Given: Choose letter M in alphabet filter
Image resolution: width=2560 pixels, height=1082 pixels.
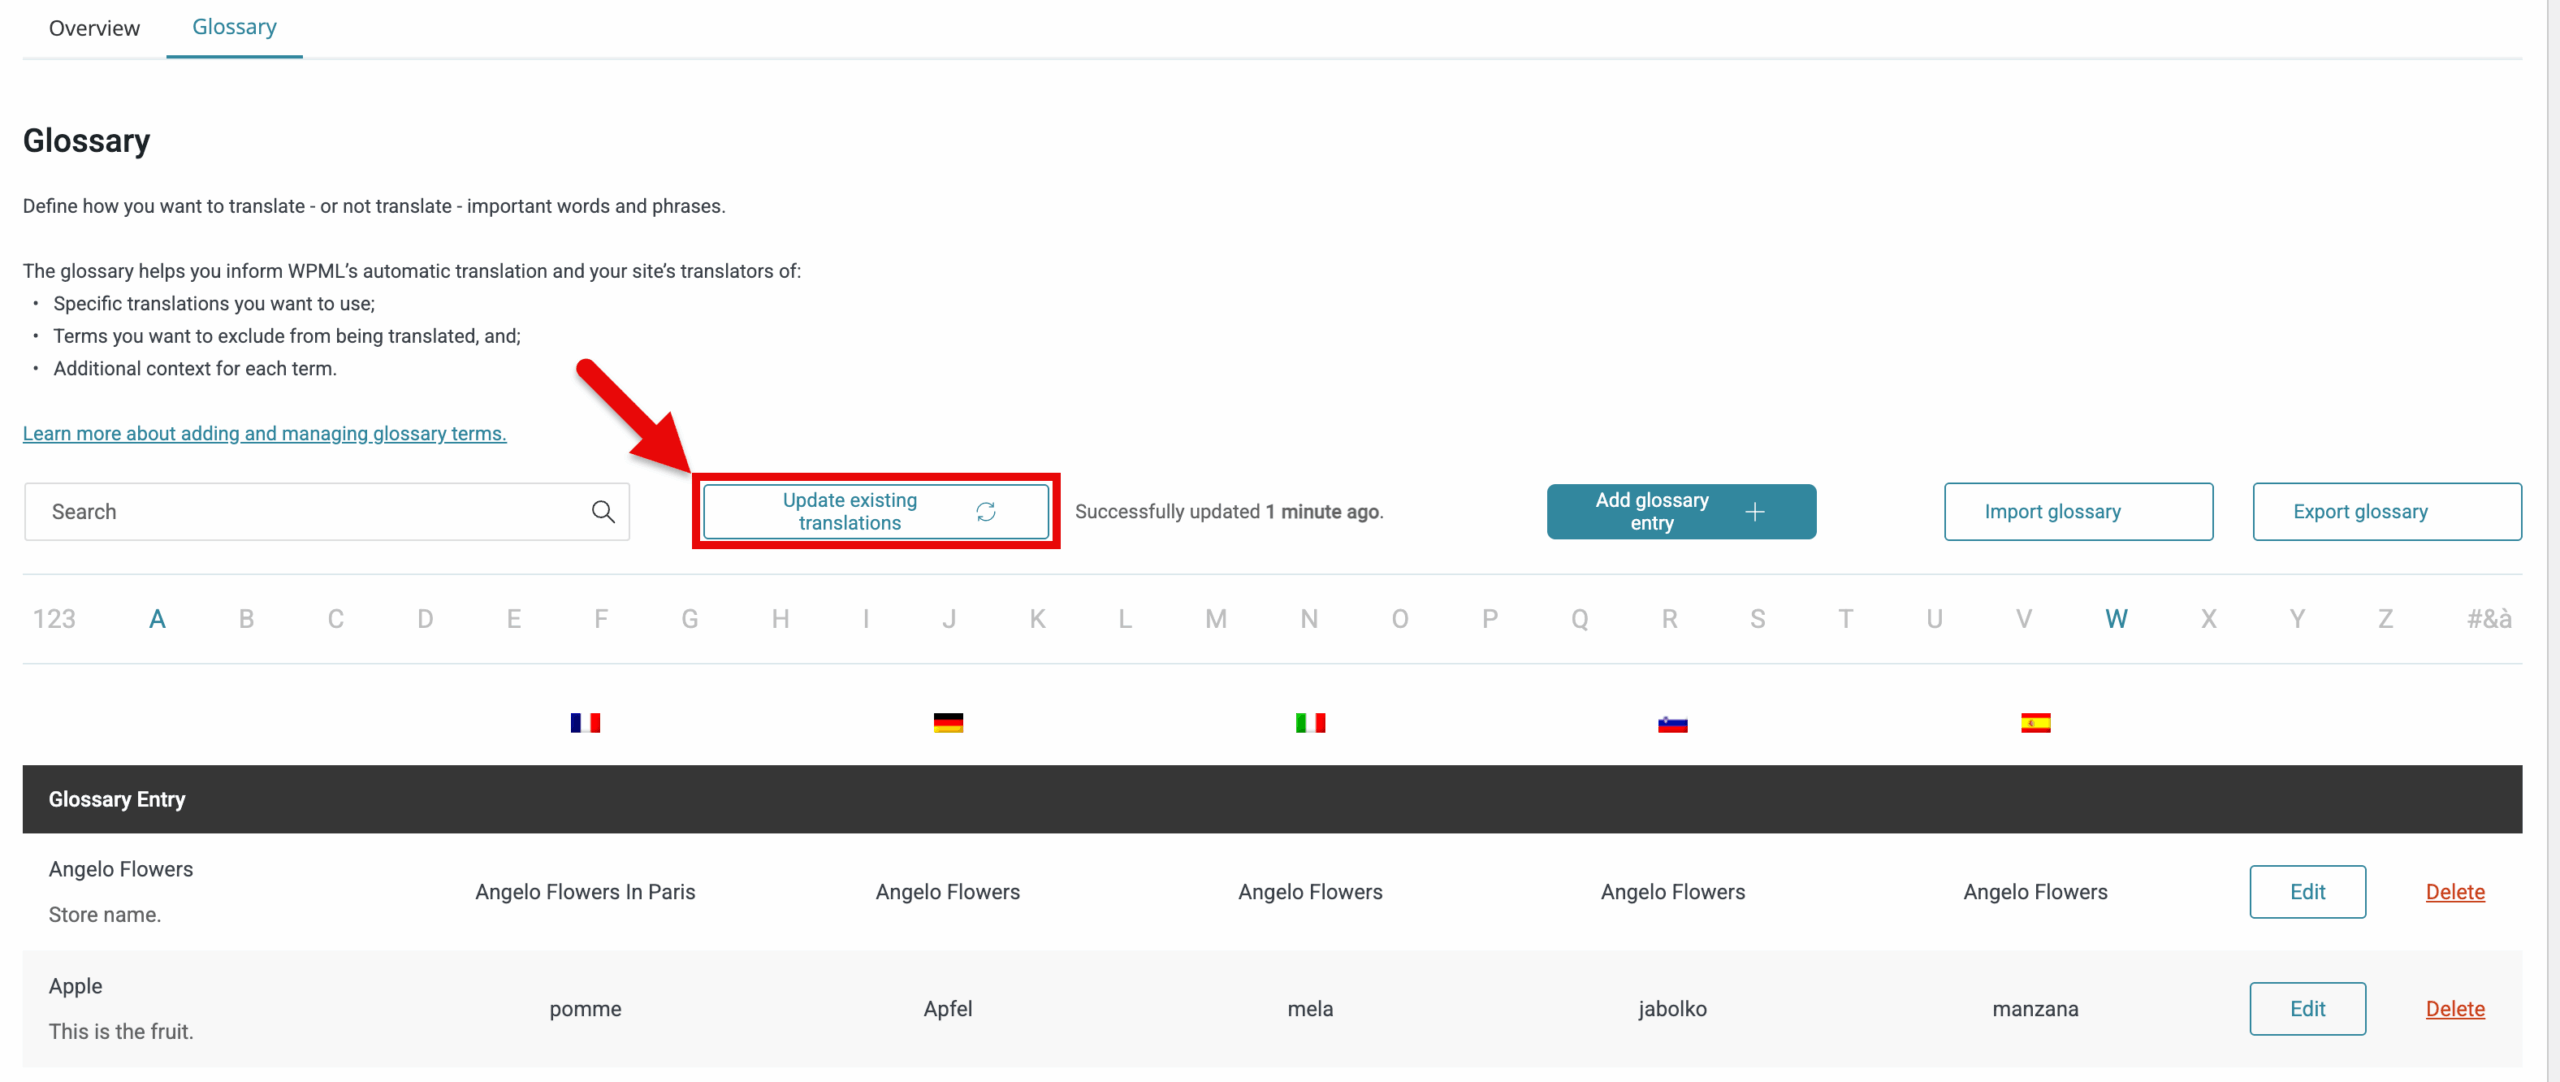Looking at the screenshot, I should [1216, 619].
